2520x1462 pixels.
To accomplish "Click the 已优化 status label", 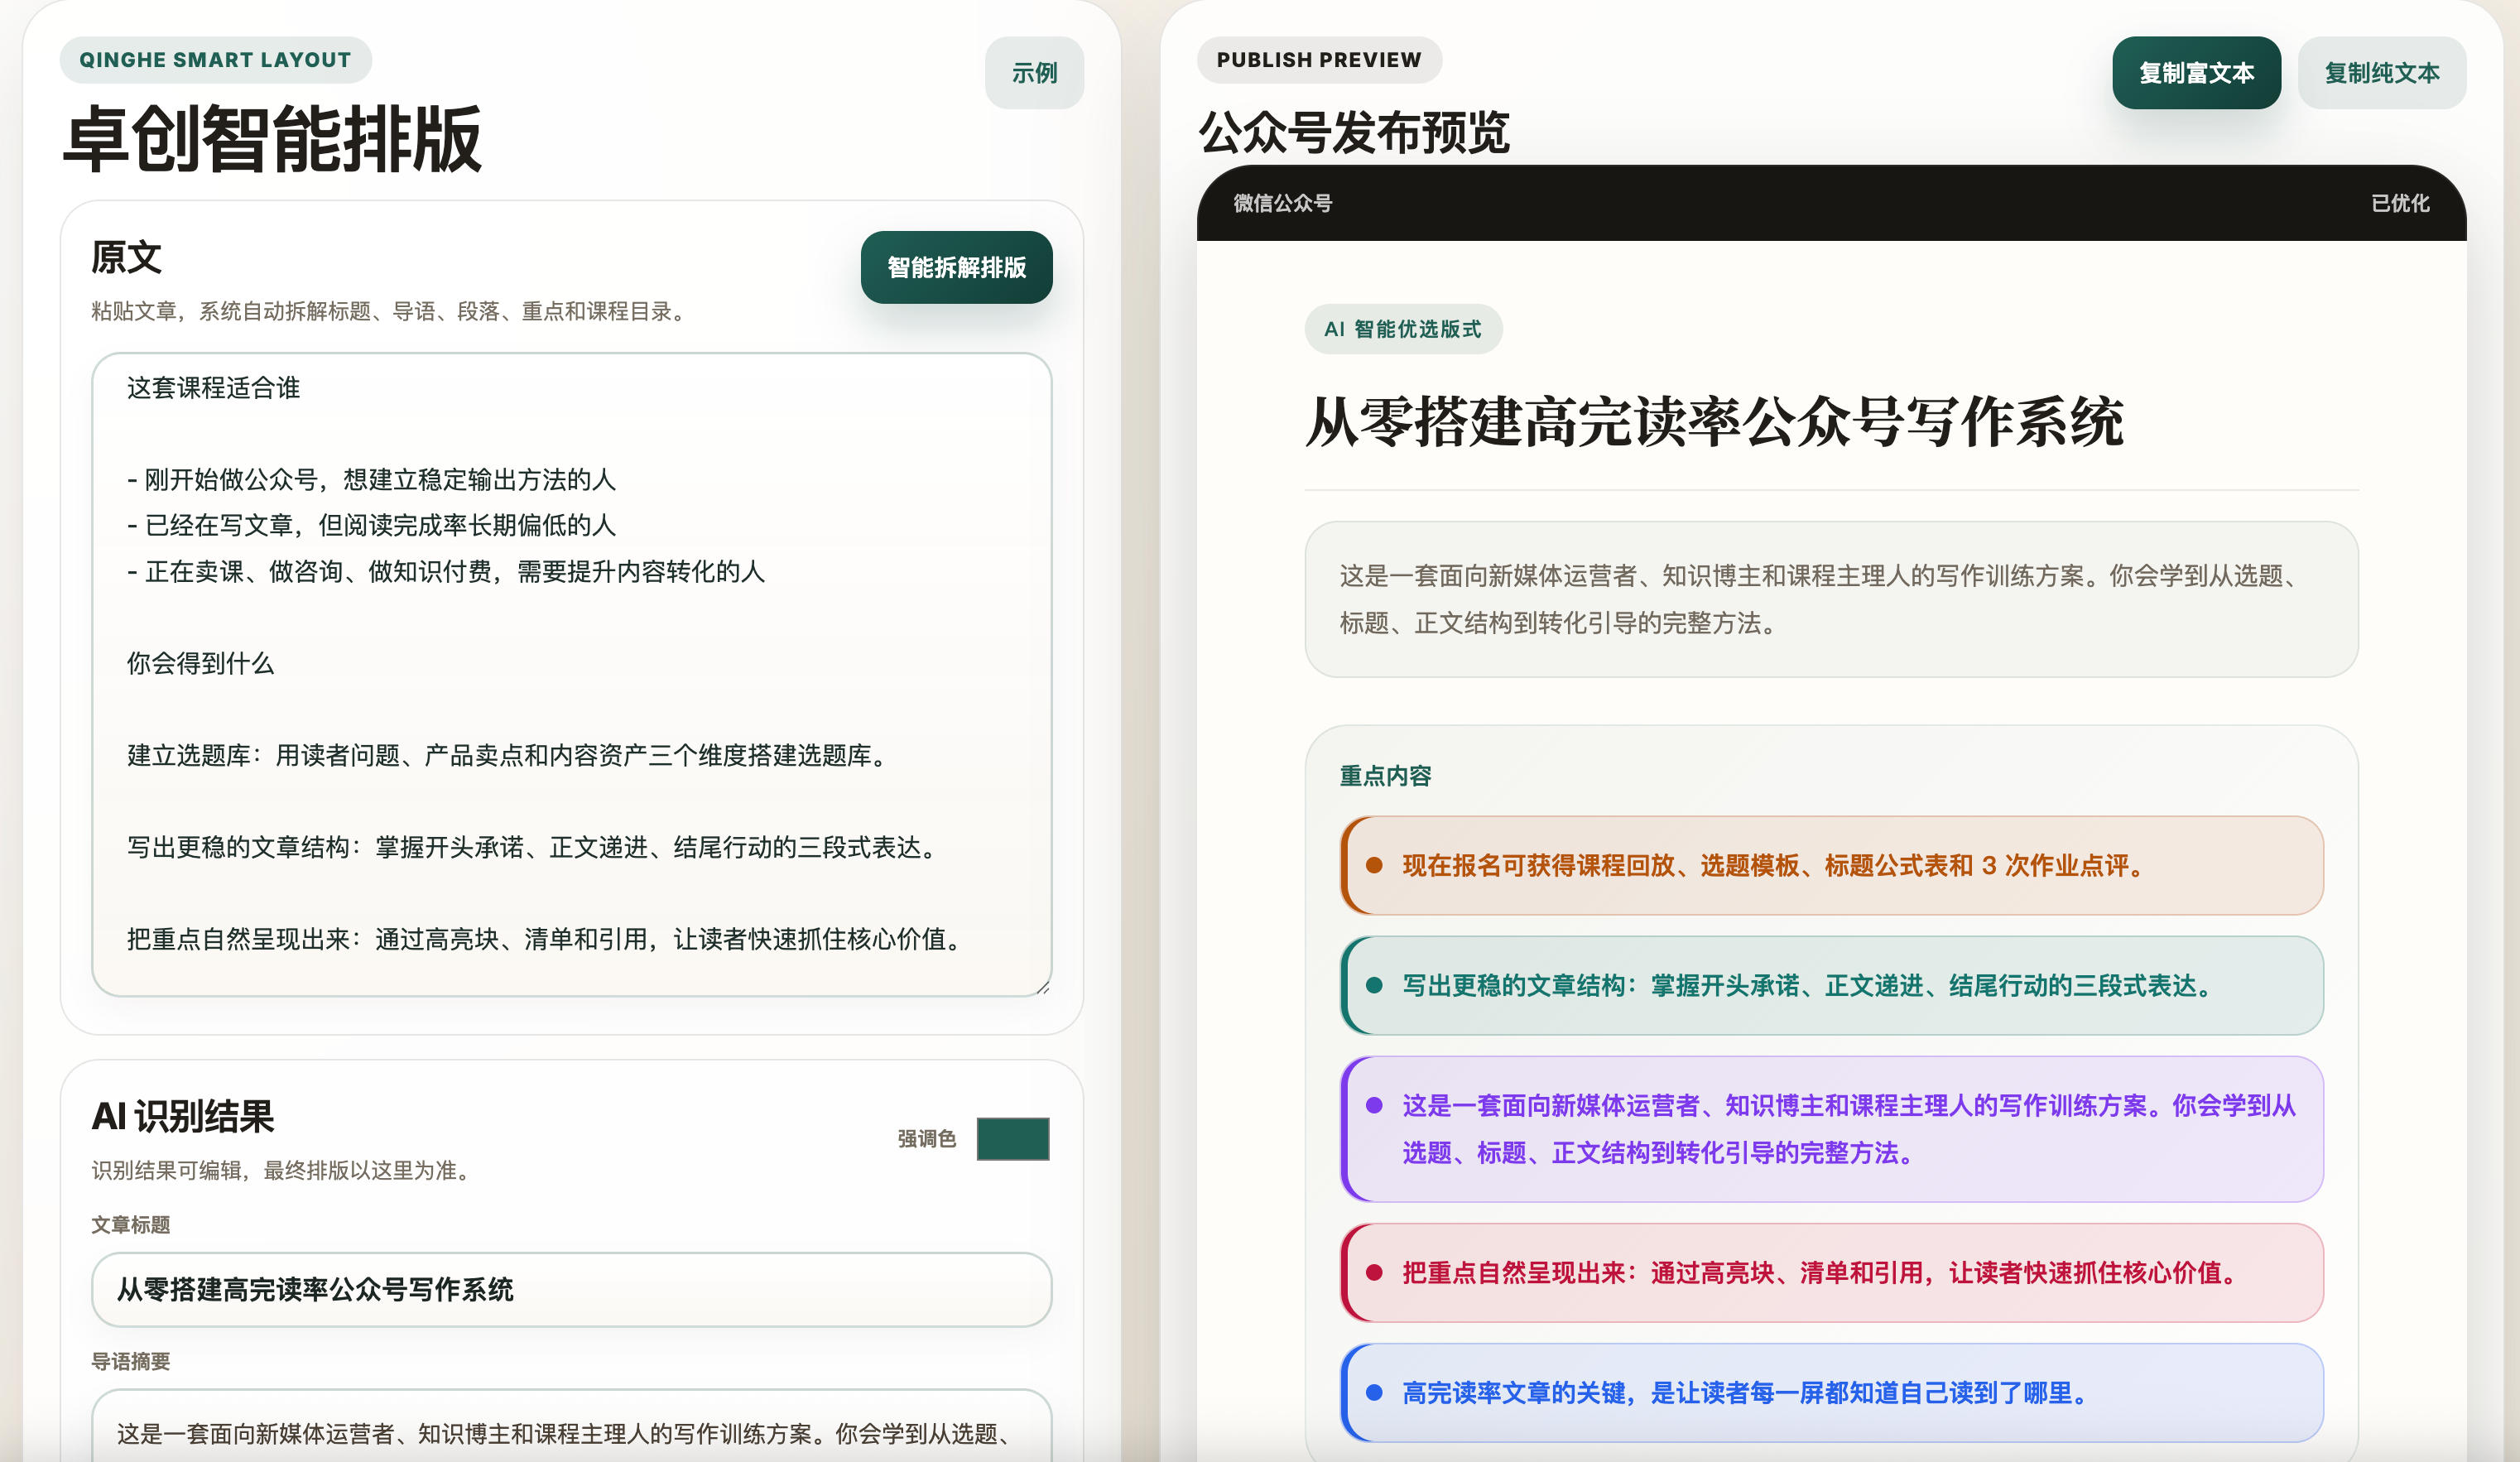I will [2399, 203].
